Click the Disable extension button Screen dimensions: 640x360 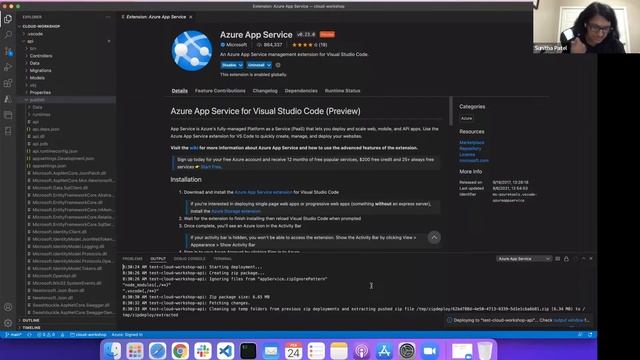(x=229, y=65)
